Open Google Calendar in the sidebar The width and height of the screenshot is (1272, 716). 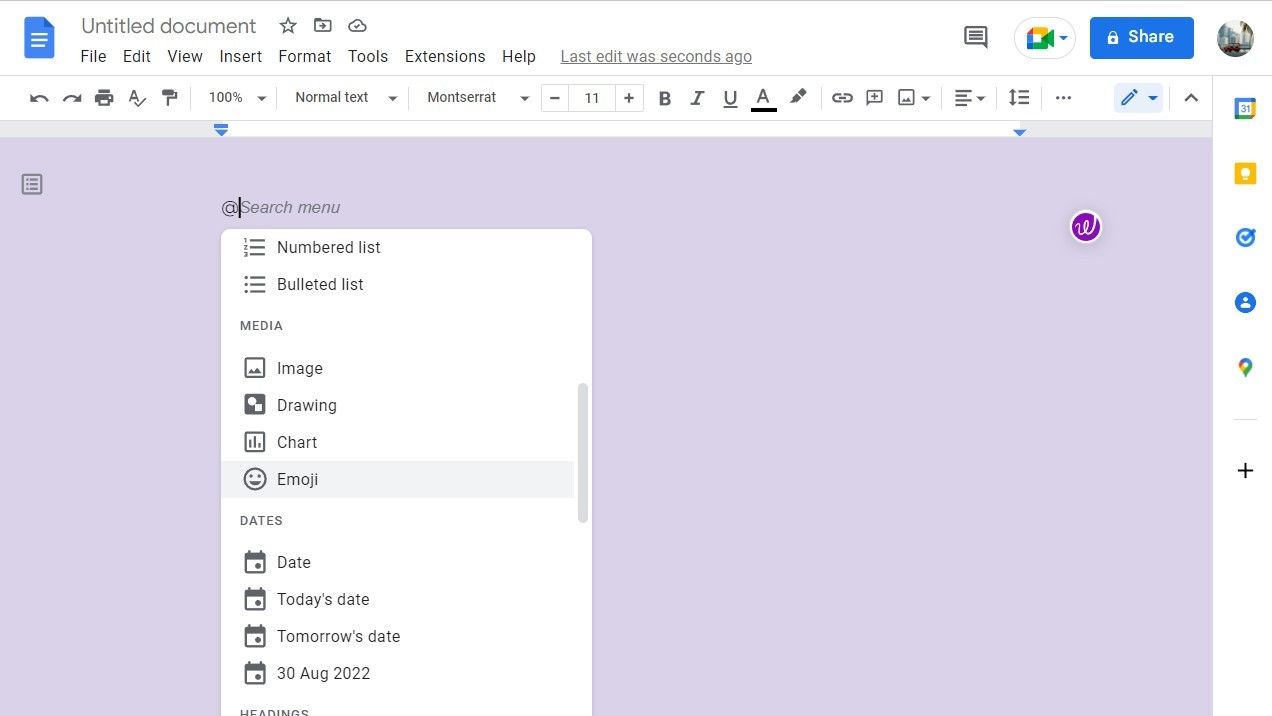1245,108
